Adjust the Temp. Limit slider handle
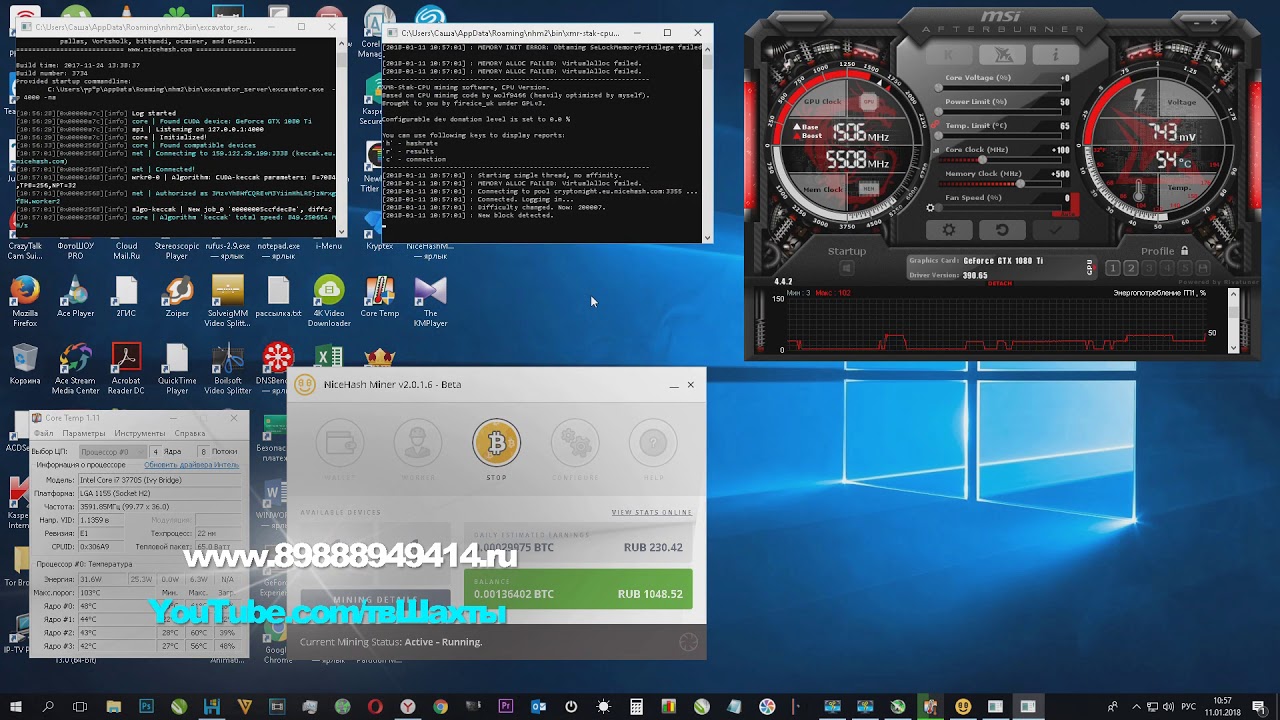This screenshot has width=1280, height=720. pyautogui.click(x=939, y=136)
